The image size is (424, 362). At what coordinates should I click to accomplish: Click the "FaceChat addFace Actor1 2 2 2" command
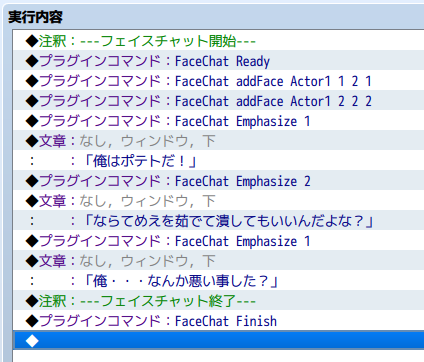(x=219, y=101)
